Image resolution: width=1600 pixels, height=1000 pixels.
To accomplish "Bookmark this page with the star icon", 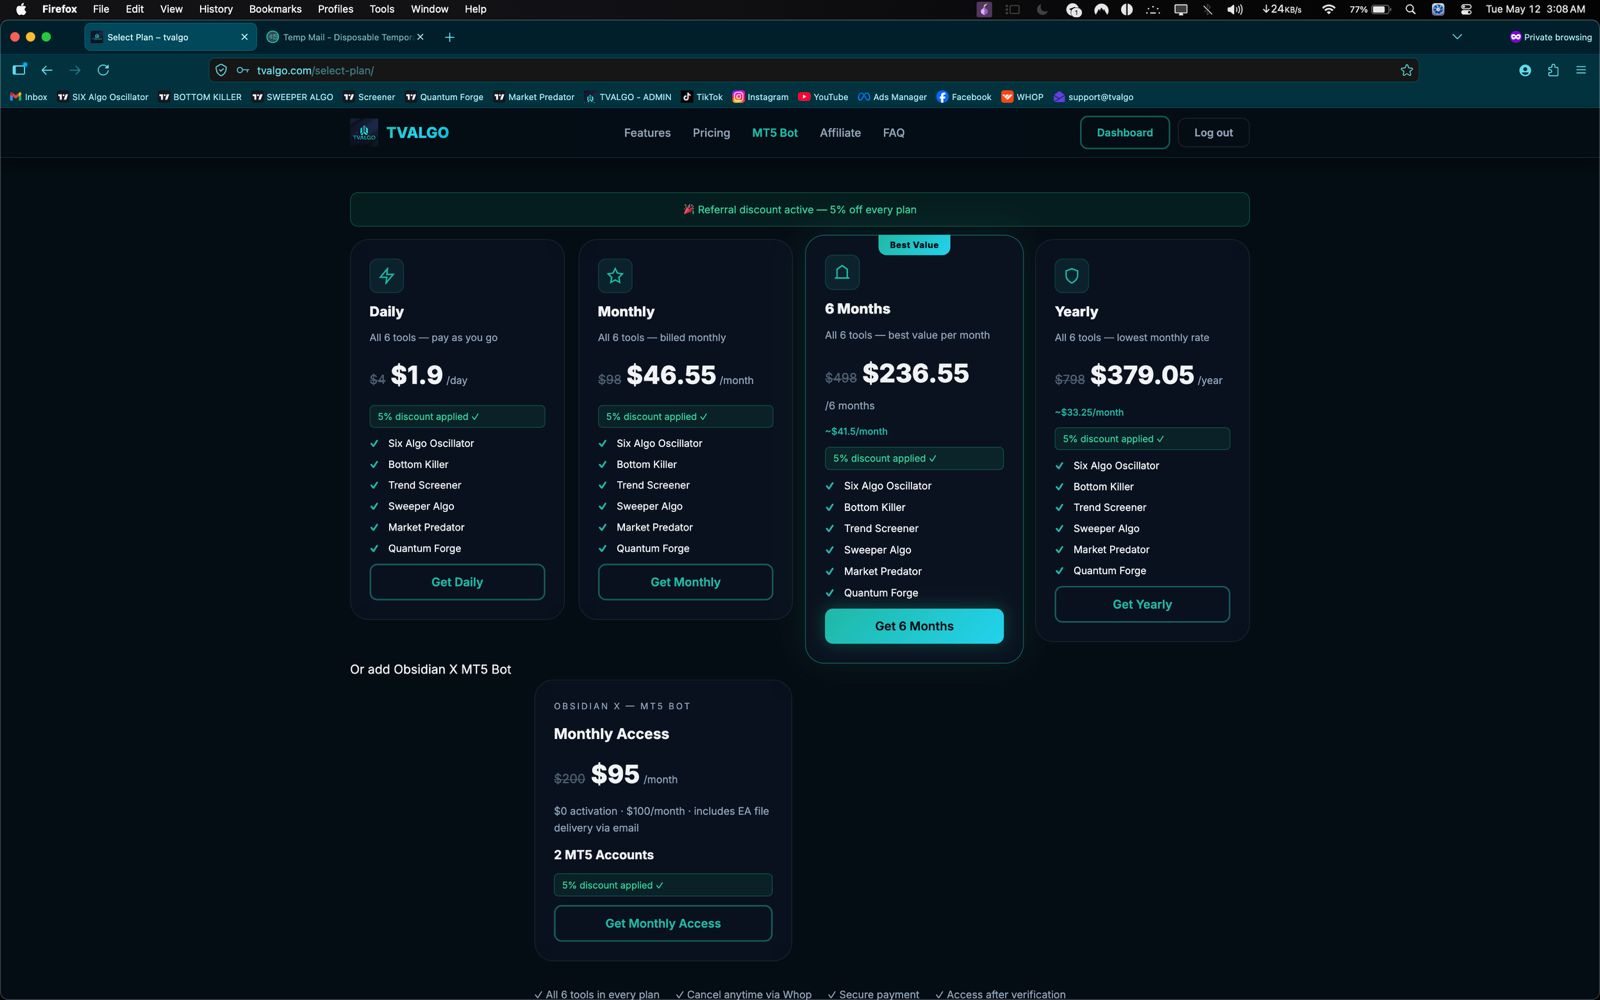I will (x=1407, y=70).
